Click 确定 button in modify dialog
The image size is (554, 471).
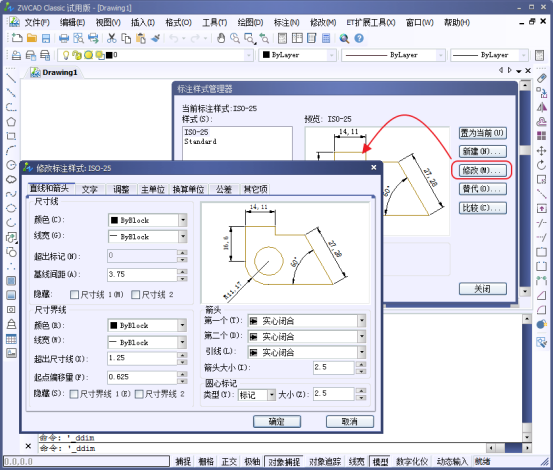tap(277, 421)
